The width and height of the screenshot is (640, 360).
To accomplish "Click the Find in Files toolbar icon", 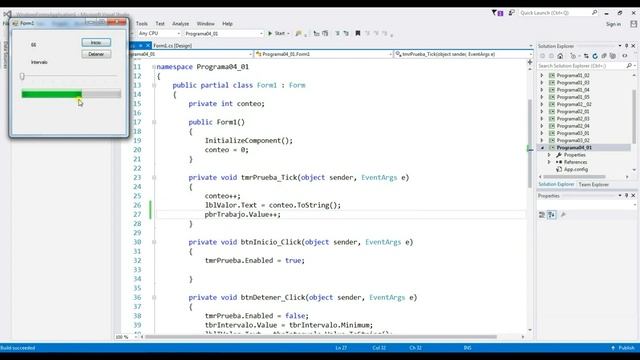I will [x=299, y=33].
